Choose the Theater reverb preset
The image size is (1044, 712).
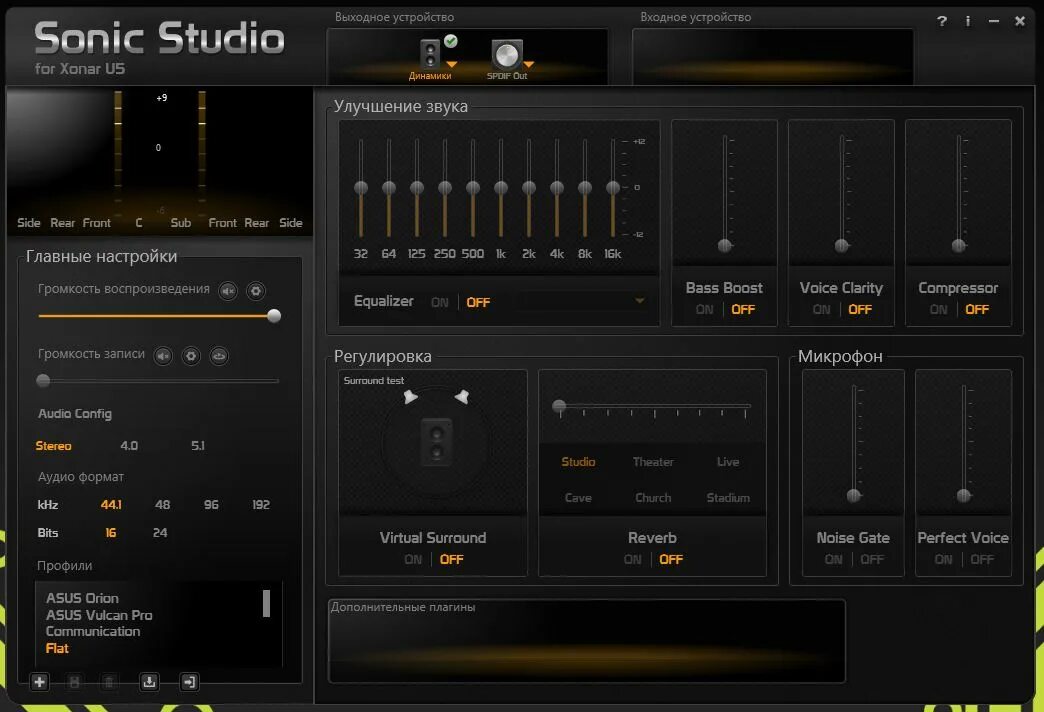tap(653, 462)
